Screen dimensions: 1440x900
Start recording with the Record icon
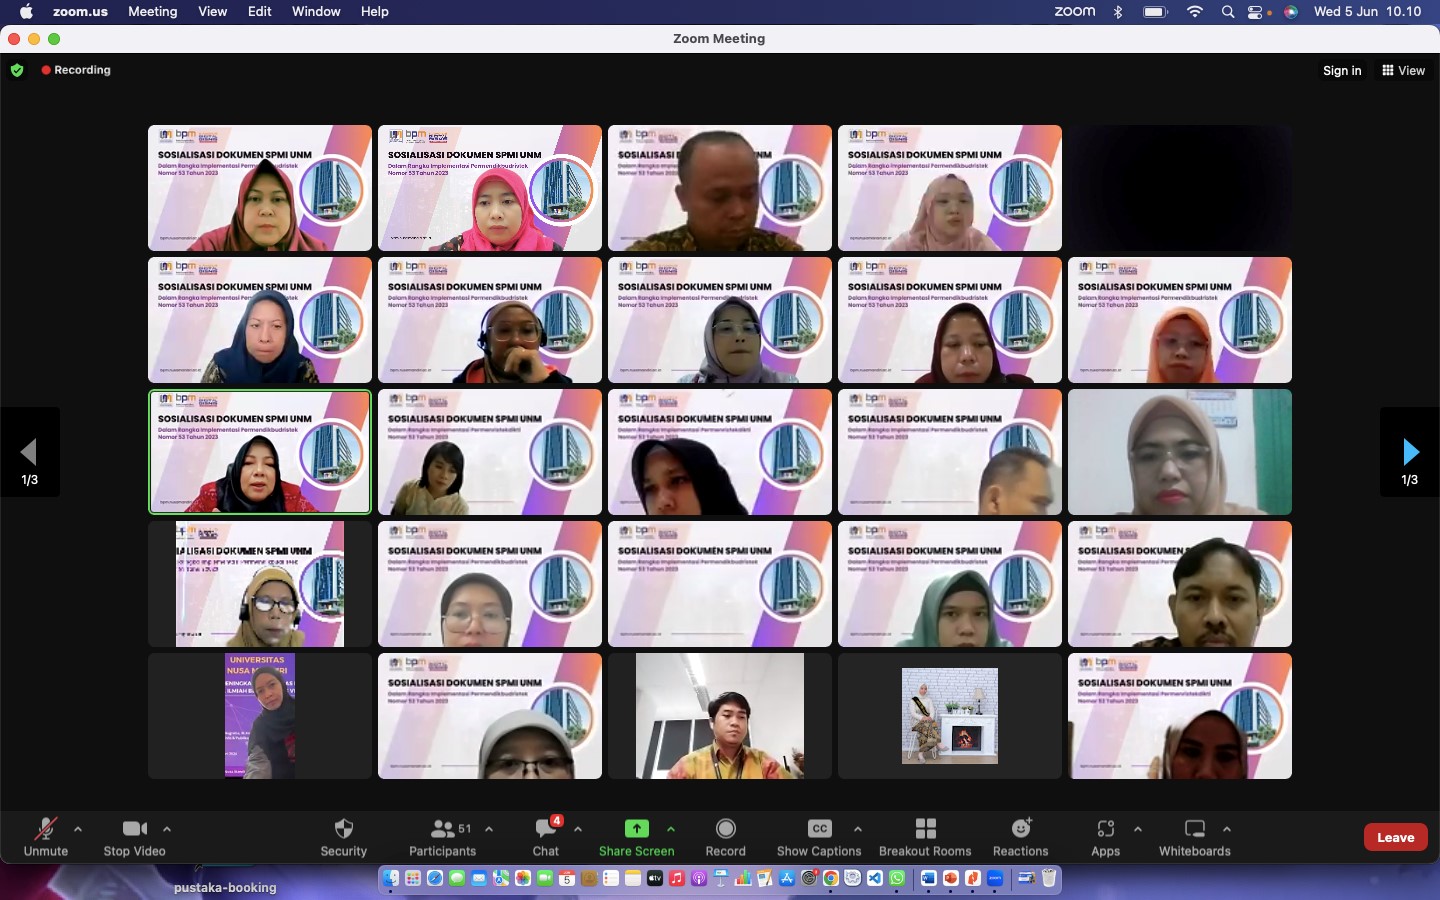coord(726,829)
